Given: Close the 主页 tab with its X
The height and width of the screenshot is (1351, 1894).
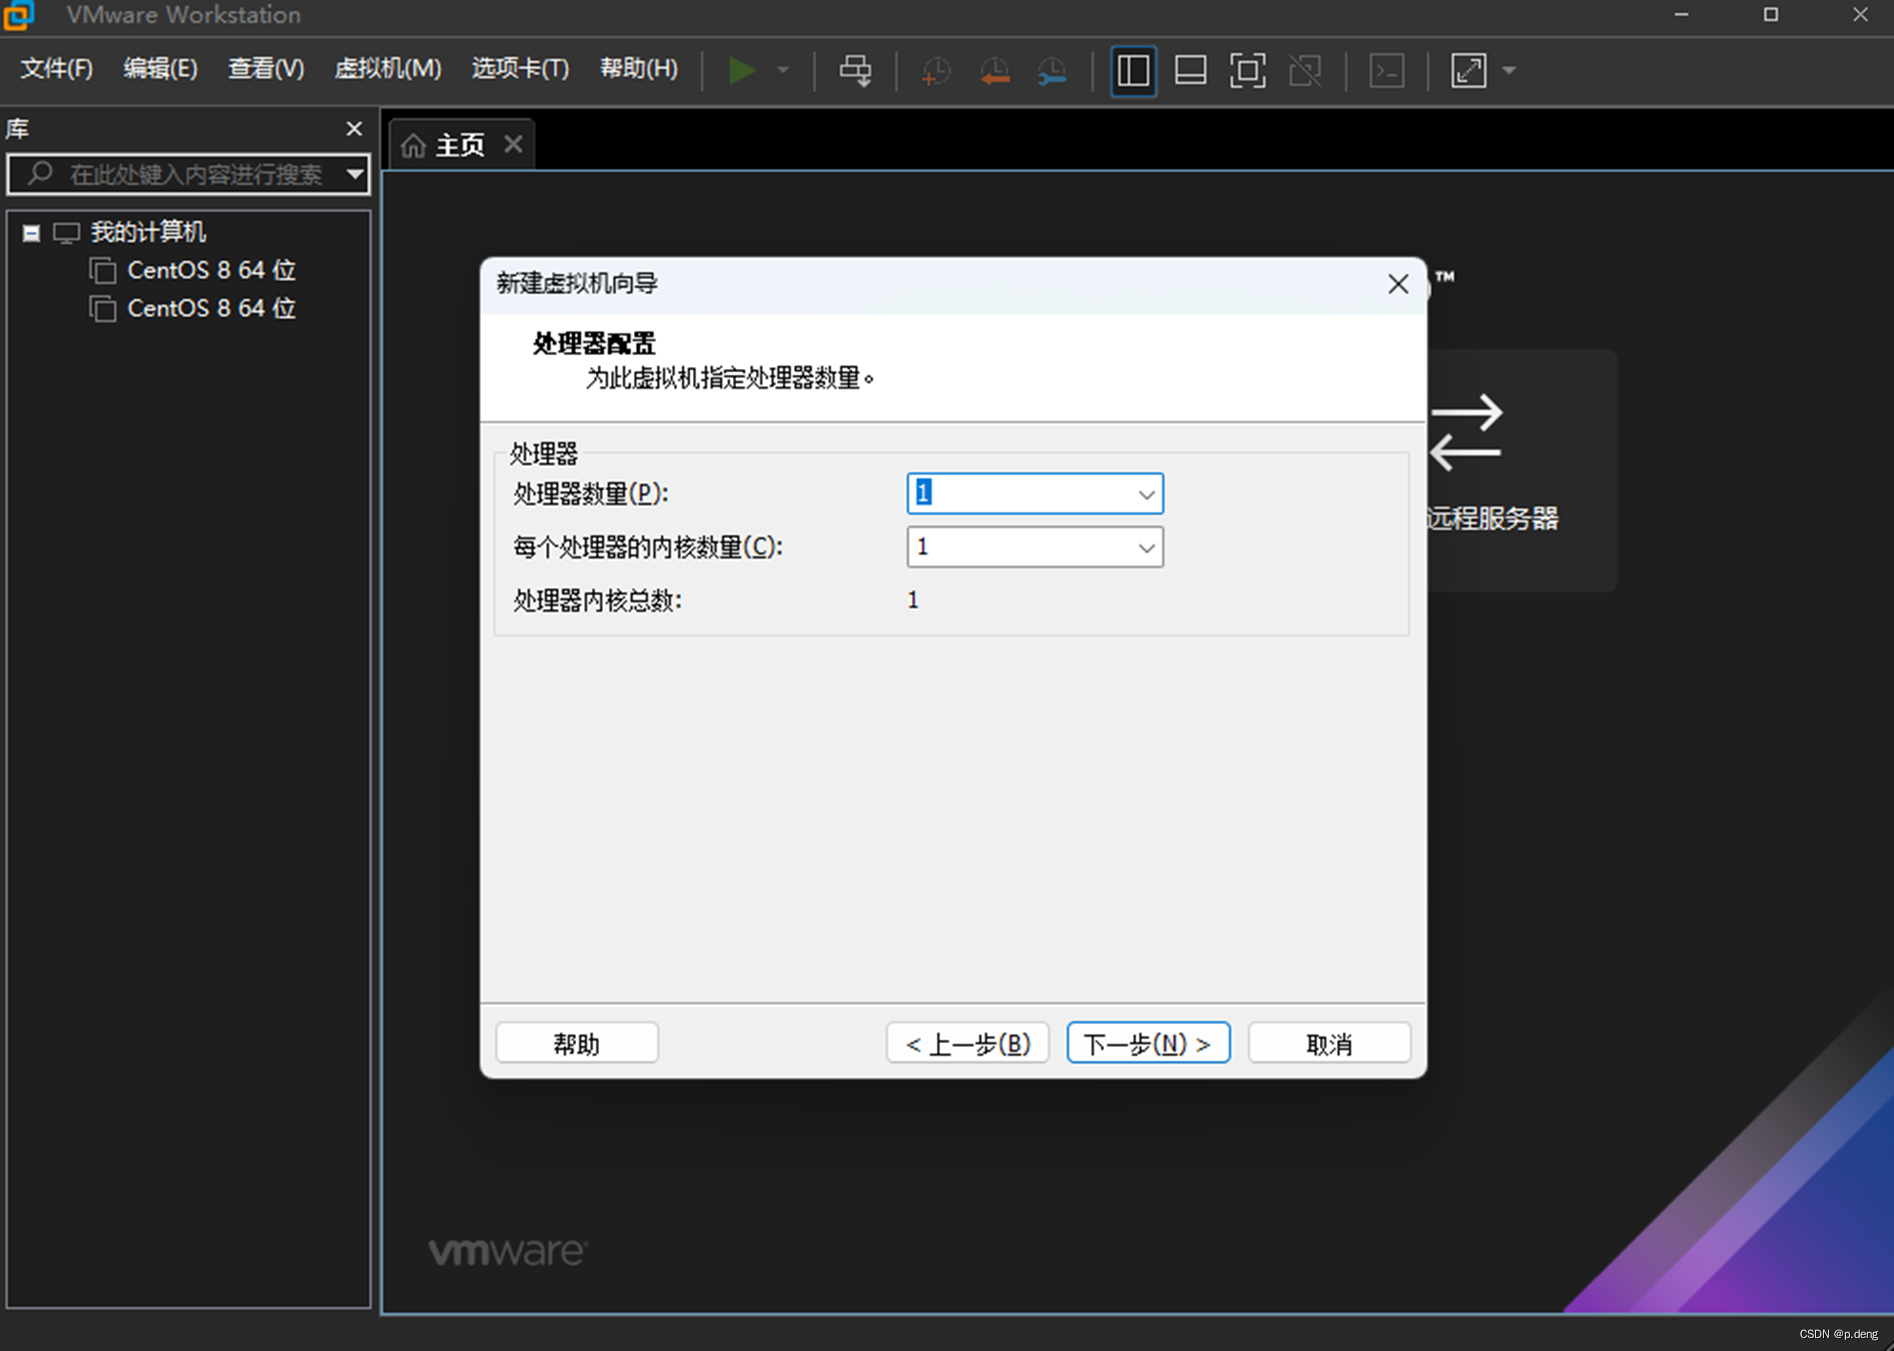Looking at the screenshot, I should (x=513, y=144).
